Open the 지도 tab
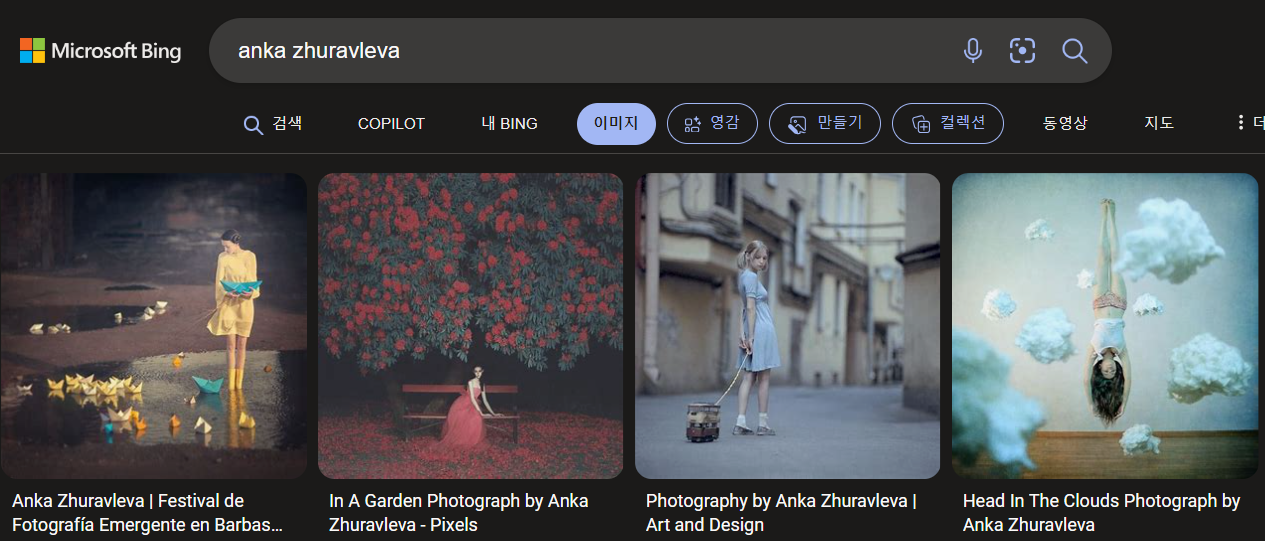 (1159, 124)
